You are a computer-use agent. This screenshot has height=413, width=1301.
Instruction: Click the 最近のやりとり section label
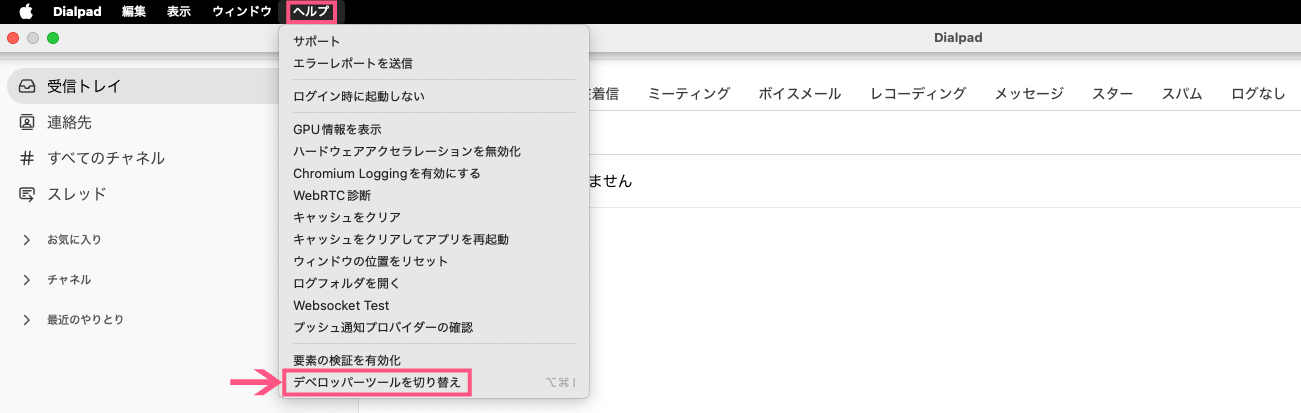(x=85, y=320)
